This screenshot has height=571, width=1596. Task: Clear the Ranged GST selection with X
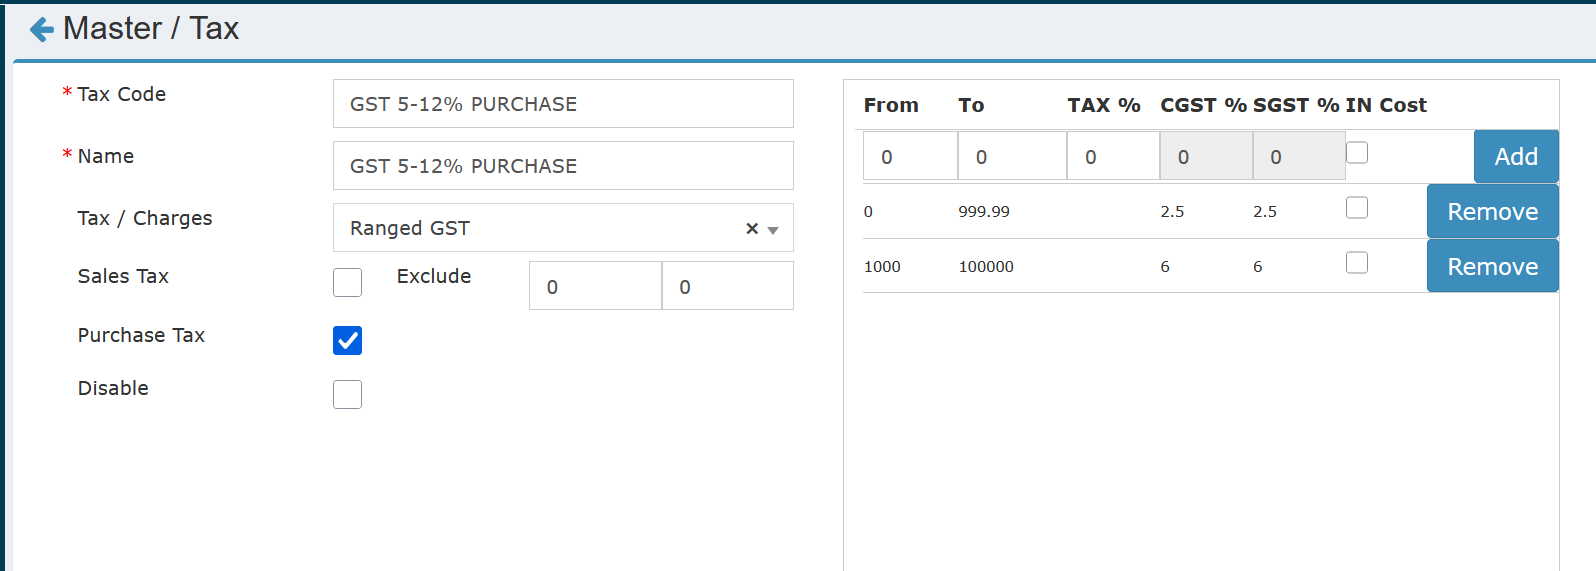pyautogui.click(x=752, y=229)
